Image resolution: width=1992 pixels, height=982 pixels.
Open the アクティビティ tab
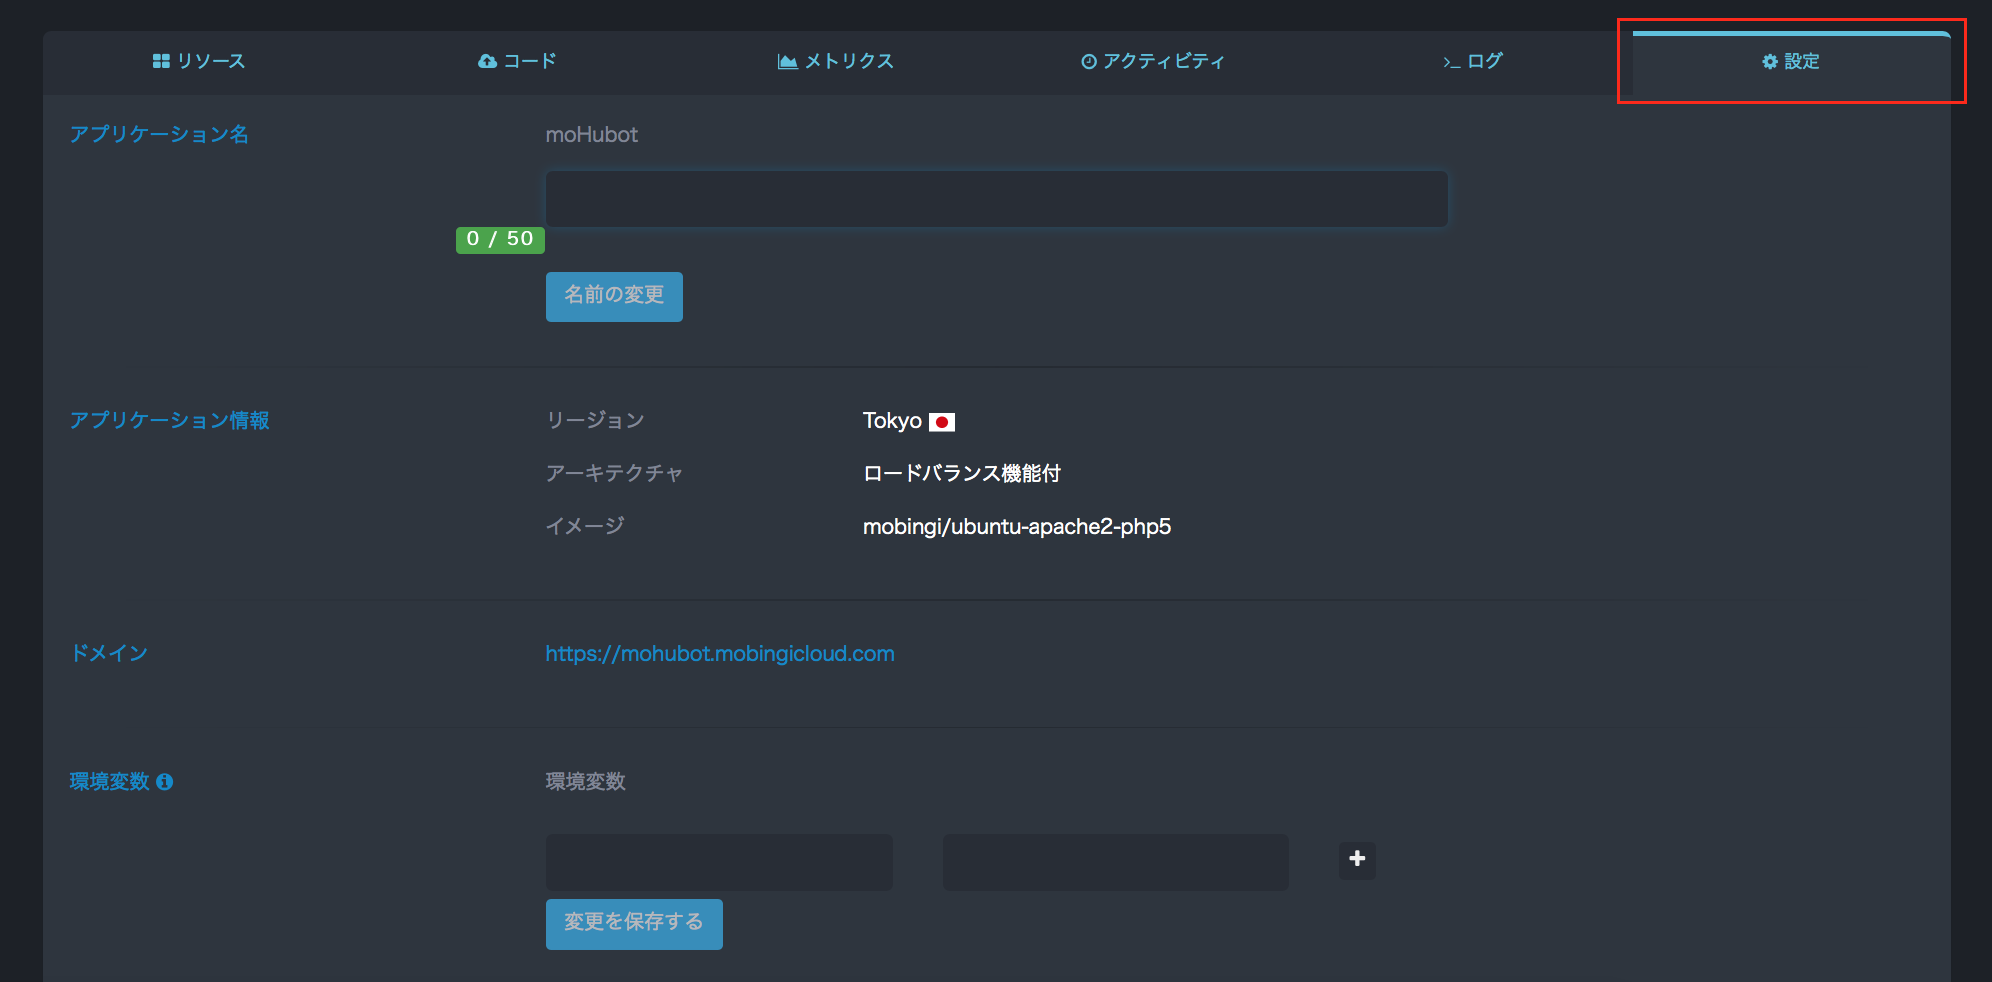pos(1163,60)
